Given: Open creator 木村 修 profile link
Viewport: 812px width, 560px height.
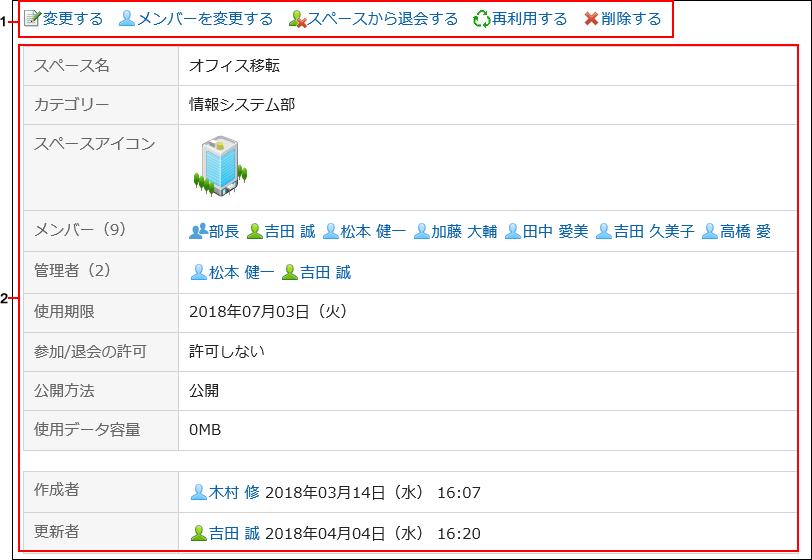Looking at the screenshot, I should tap(234, 492).
